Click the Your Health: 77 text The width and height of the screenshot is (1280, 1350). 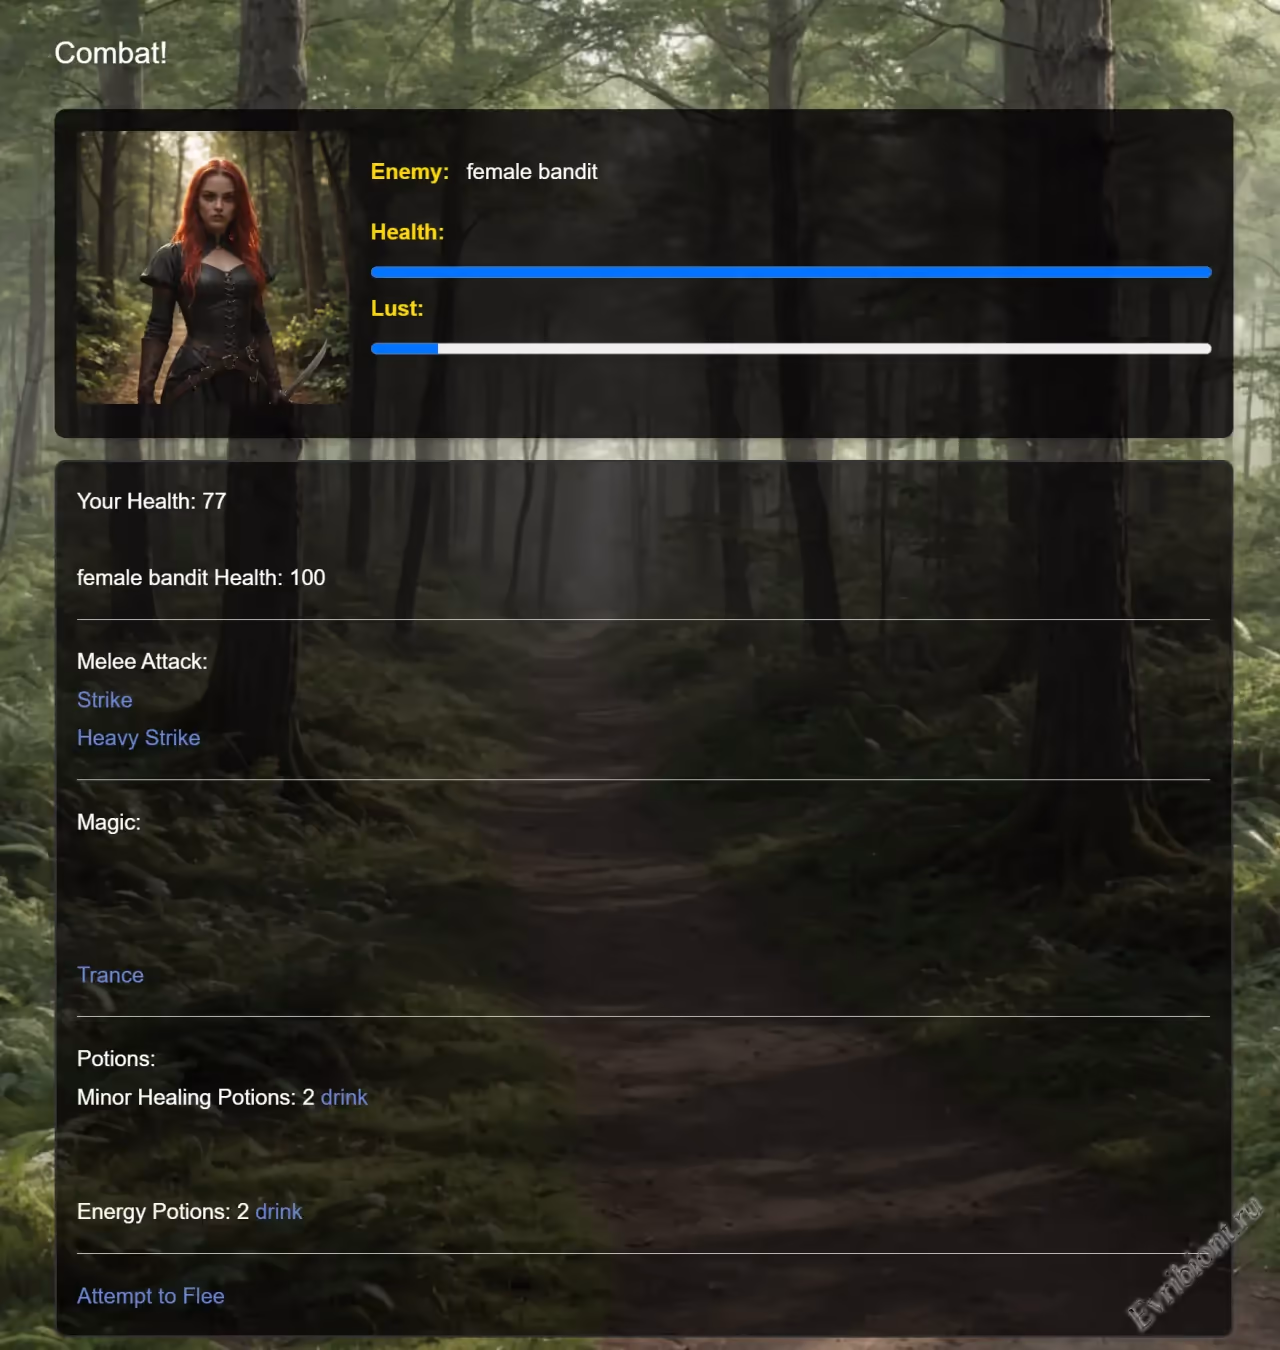click(151, 501)
